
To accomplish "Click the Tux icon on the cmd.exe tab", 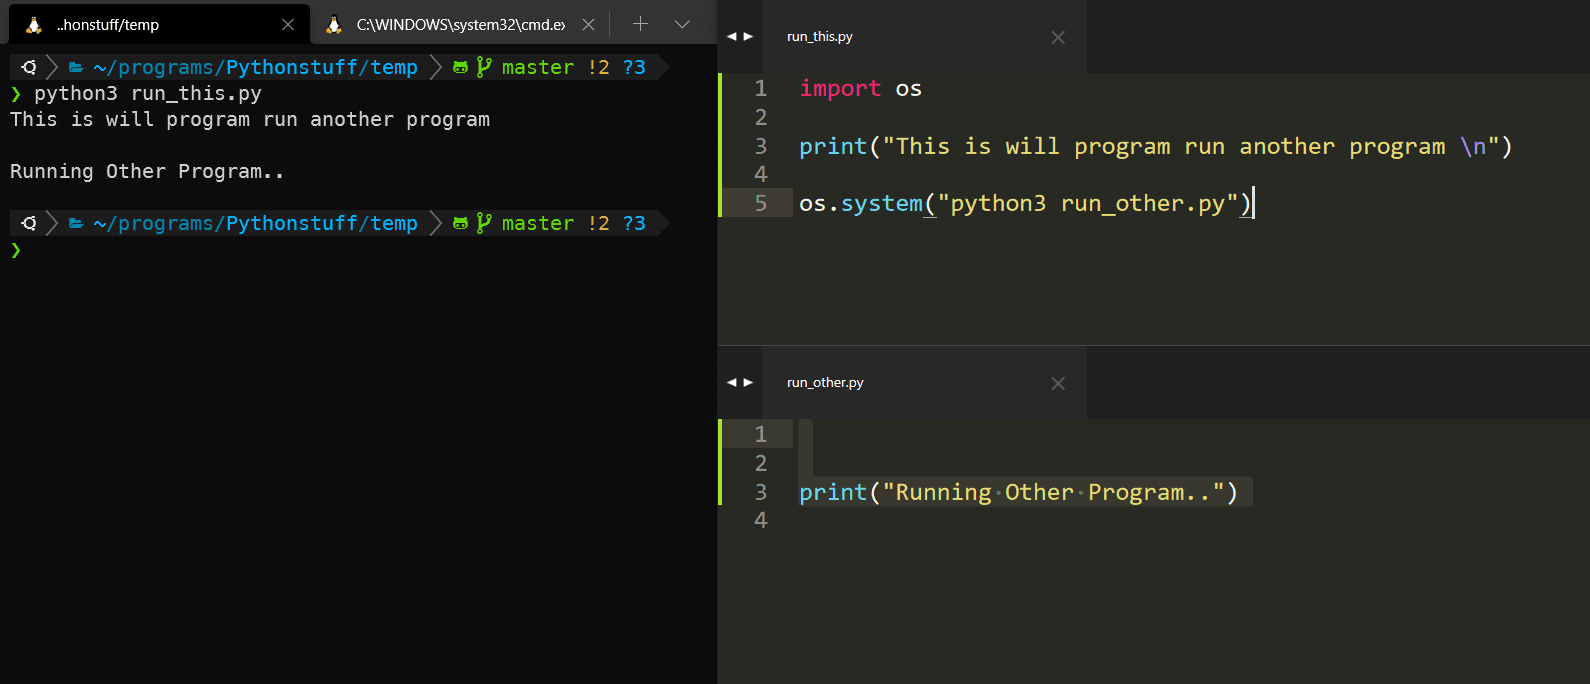I will [334, 25].
